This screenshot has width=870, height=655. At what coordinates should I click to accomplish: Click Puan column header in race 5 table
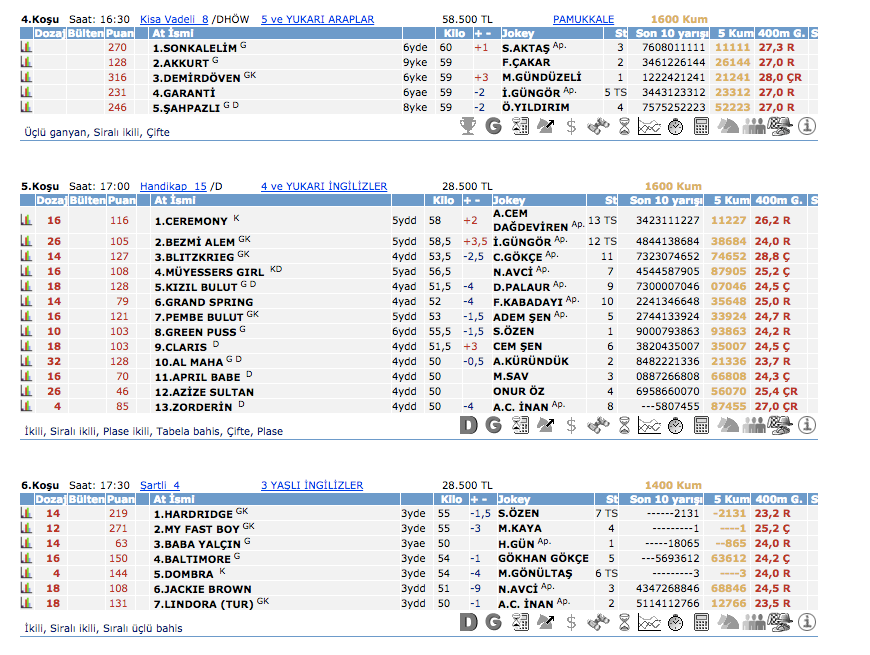(120, 200)
